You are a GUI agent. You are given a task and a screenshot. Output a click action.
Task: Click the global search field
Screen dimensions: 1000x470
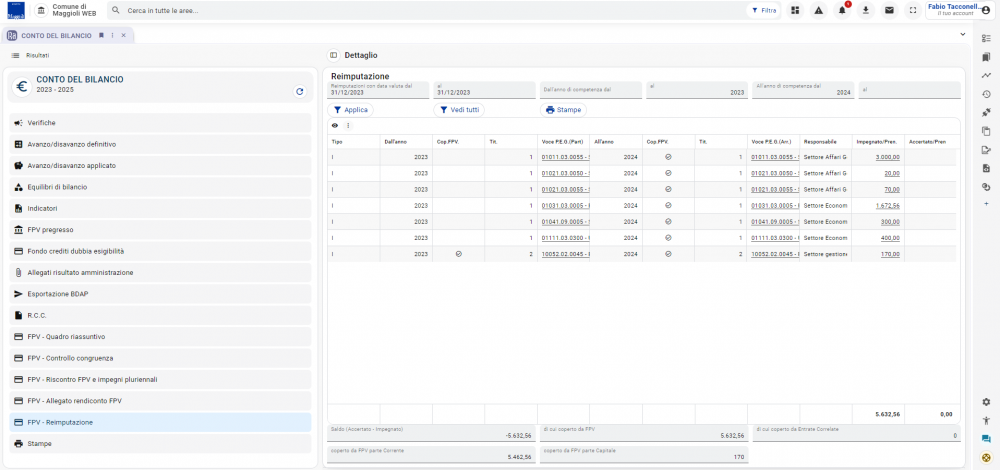424,10
